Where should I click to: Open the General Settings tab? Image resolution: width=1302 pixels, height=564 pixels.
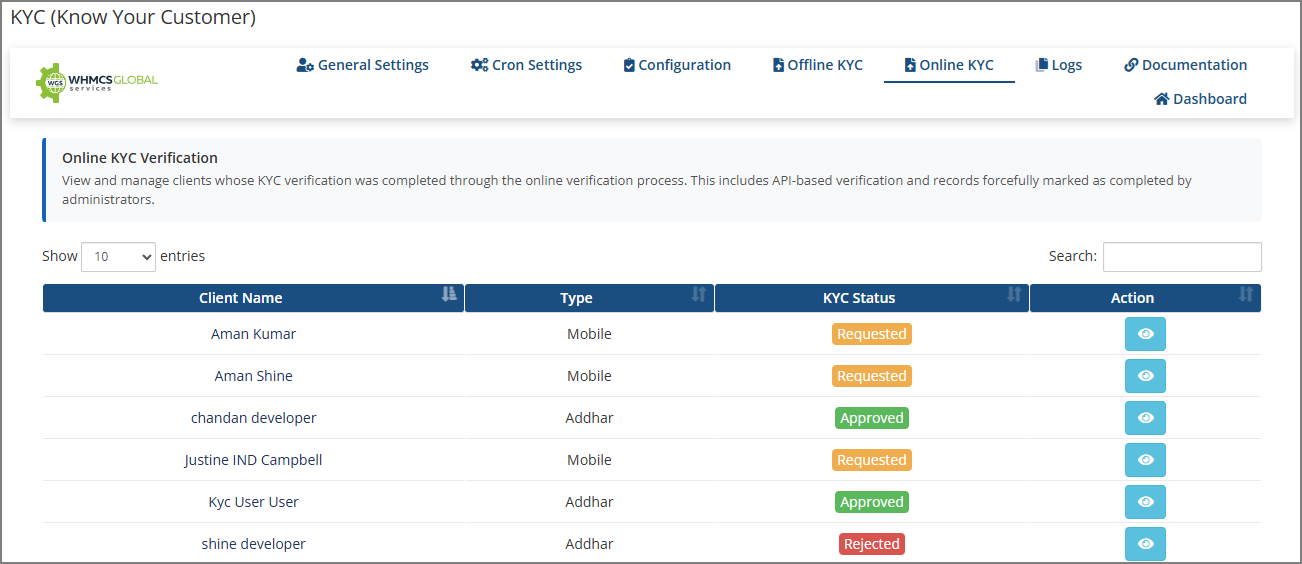(363, 65)
